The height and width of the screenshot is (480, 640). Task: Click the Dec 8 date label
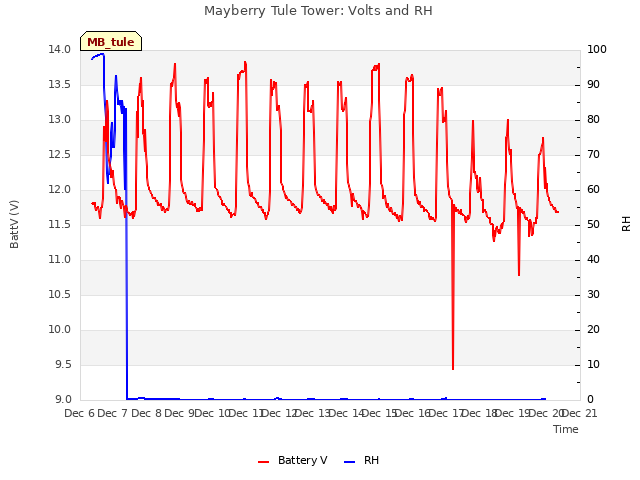[x=146, y=414]
